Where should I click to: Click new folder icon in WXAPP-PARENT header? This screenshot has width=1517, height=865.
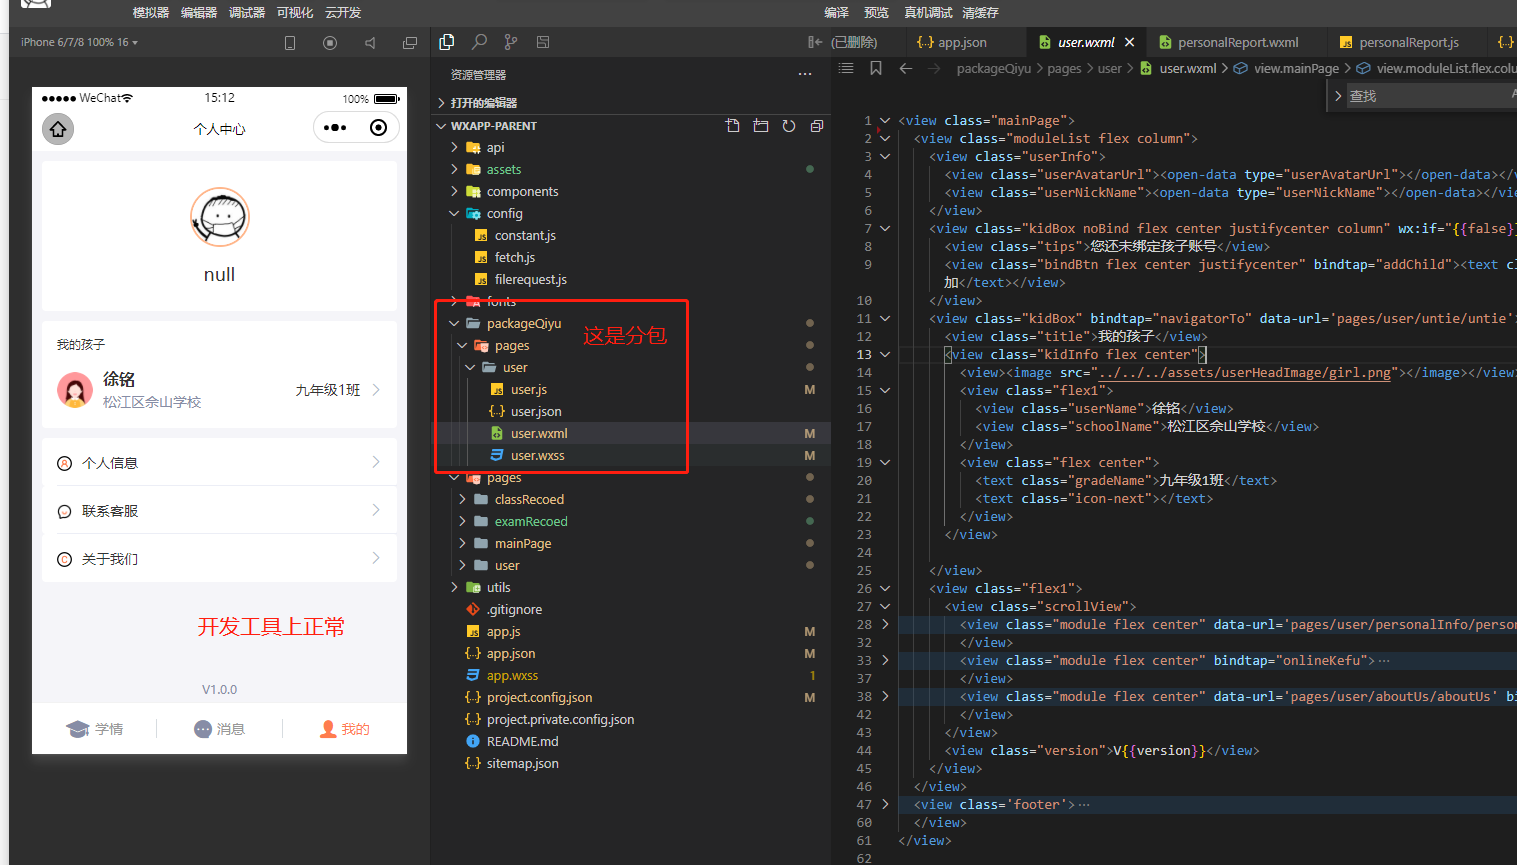tap(761, 126)
